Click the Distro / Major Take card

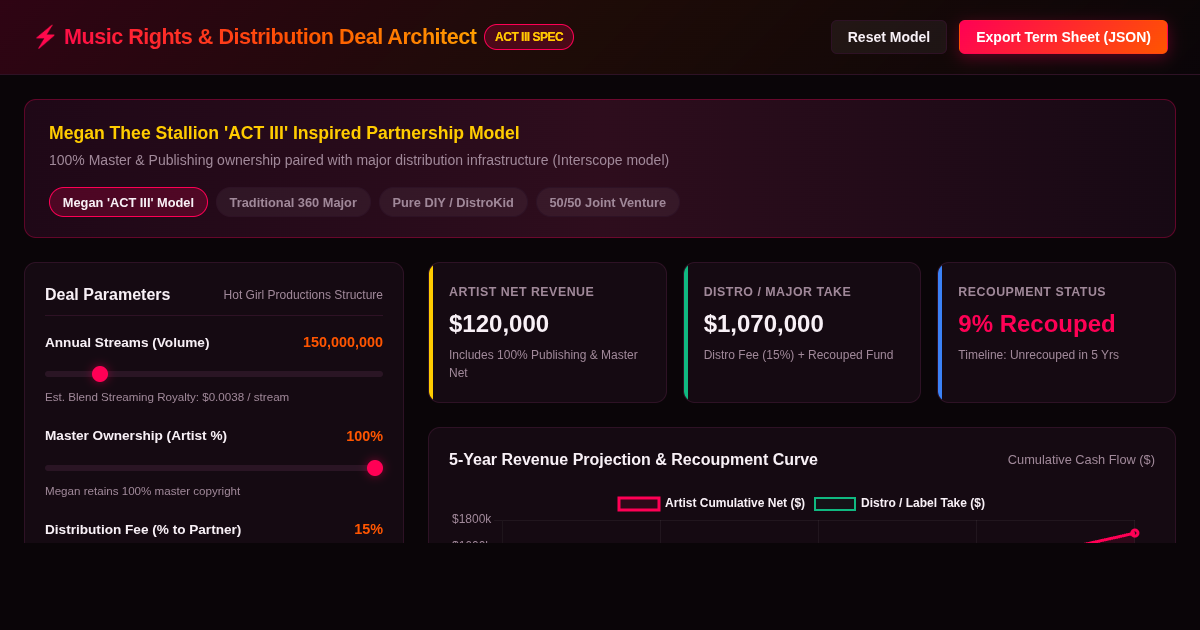(x=802, y=332)
